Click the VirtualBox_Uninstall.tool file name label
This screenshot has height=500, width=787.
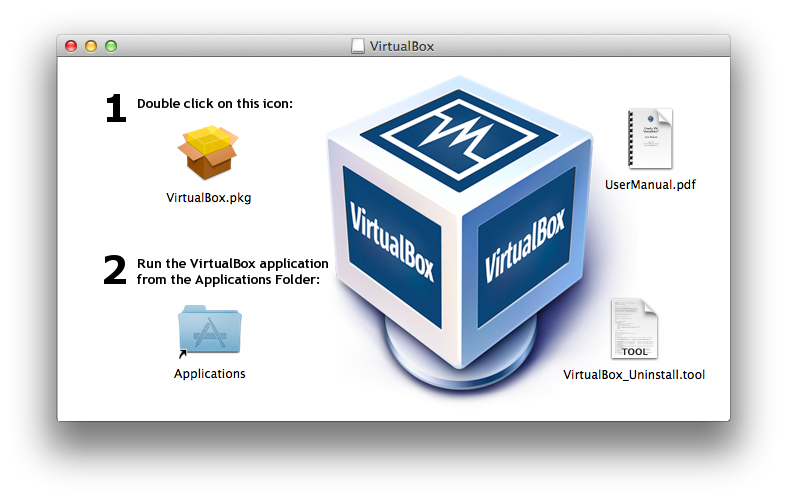634,375
